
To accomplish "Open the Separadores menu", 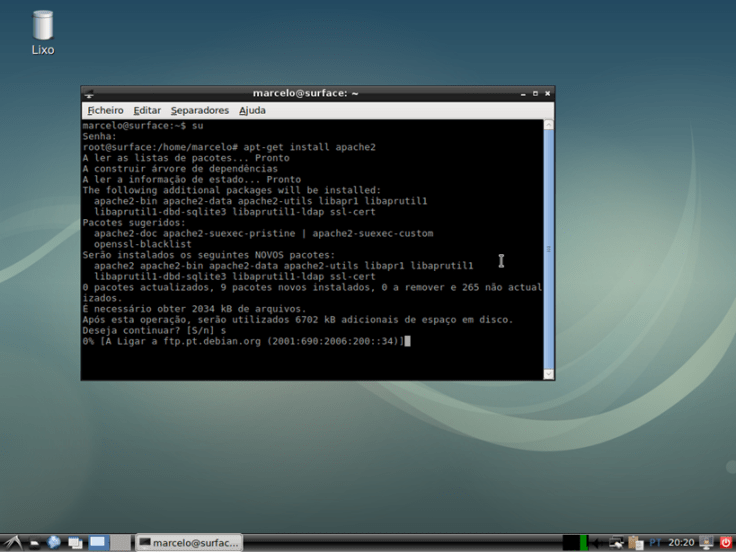I will pyautogui.click(x=199, y=110).
